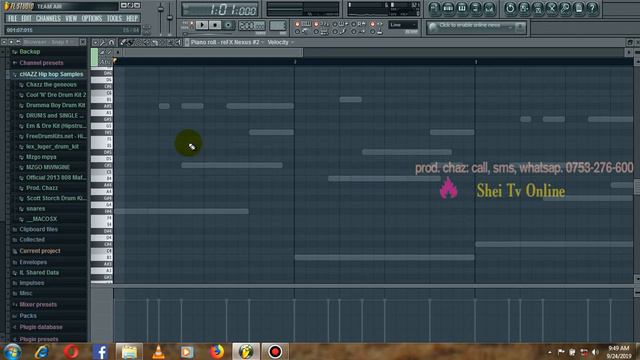This screenshot has height=360, width=640.
Task: Select the Paint brush tool in piano roll
Action: [131, 42]
